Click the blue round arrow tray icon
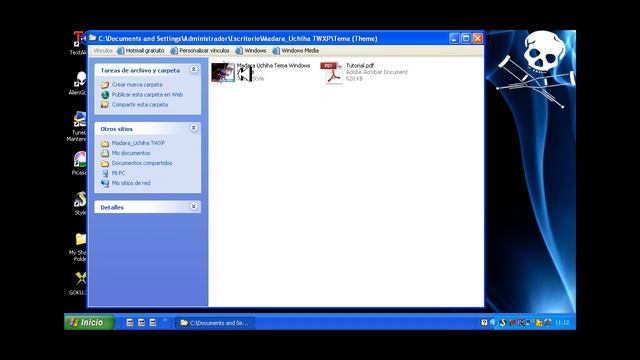This screenshot has width=640, height=360. tap(493, 322)
